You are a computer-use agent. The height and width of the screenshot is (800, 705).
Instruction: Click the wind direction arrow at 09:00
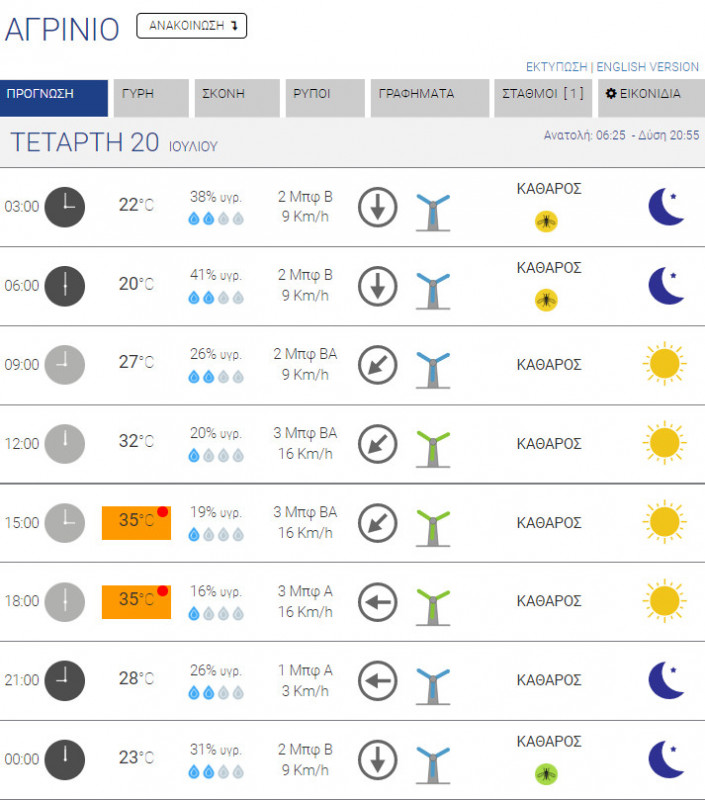coord(377,365)
